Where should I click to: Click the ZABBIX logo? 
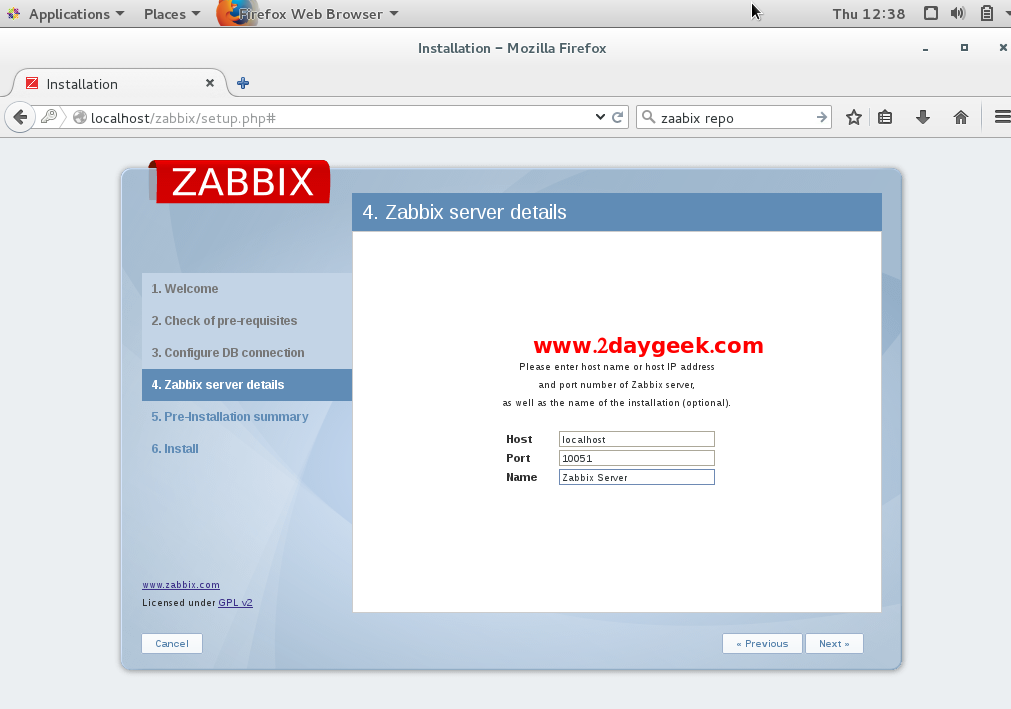point(240,182)
